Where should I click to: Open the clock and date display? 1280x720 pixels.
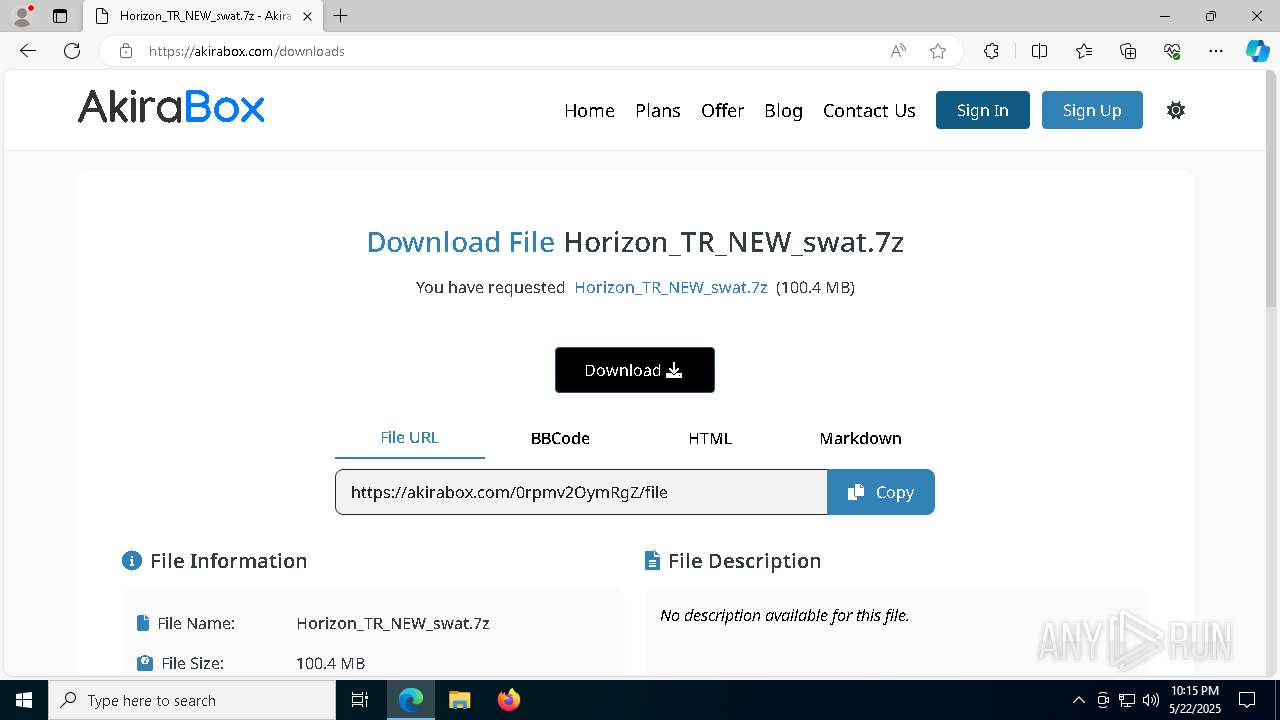(x=1194, y=700)
